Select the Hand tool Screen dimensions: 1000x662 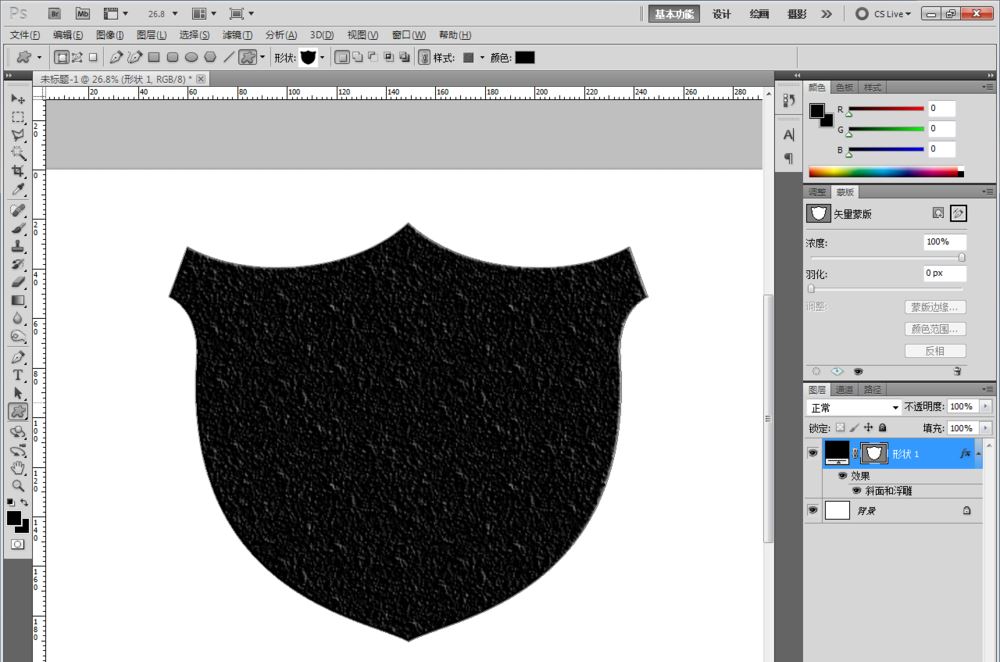tap(18, 469)
